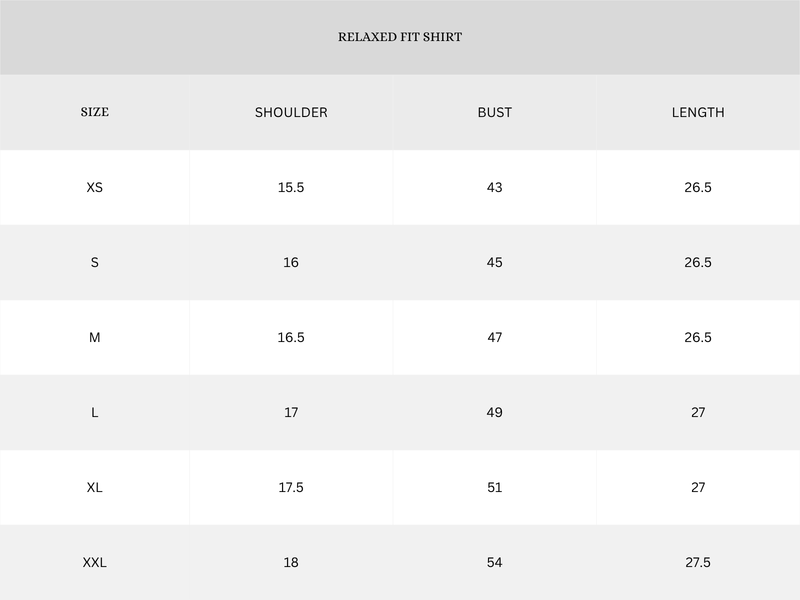Image resolution: width=800 pixels, height=600 pixels.
Task: Select the shoulder value 16.5 cell
Action: tap(291, 337)
